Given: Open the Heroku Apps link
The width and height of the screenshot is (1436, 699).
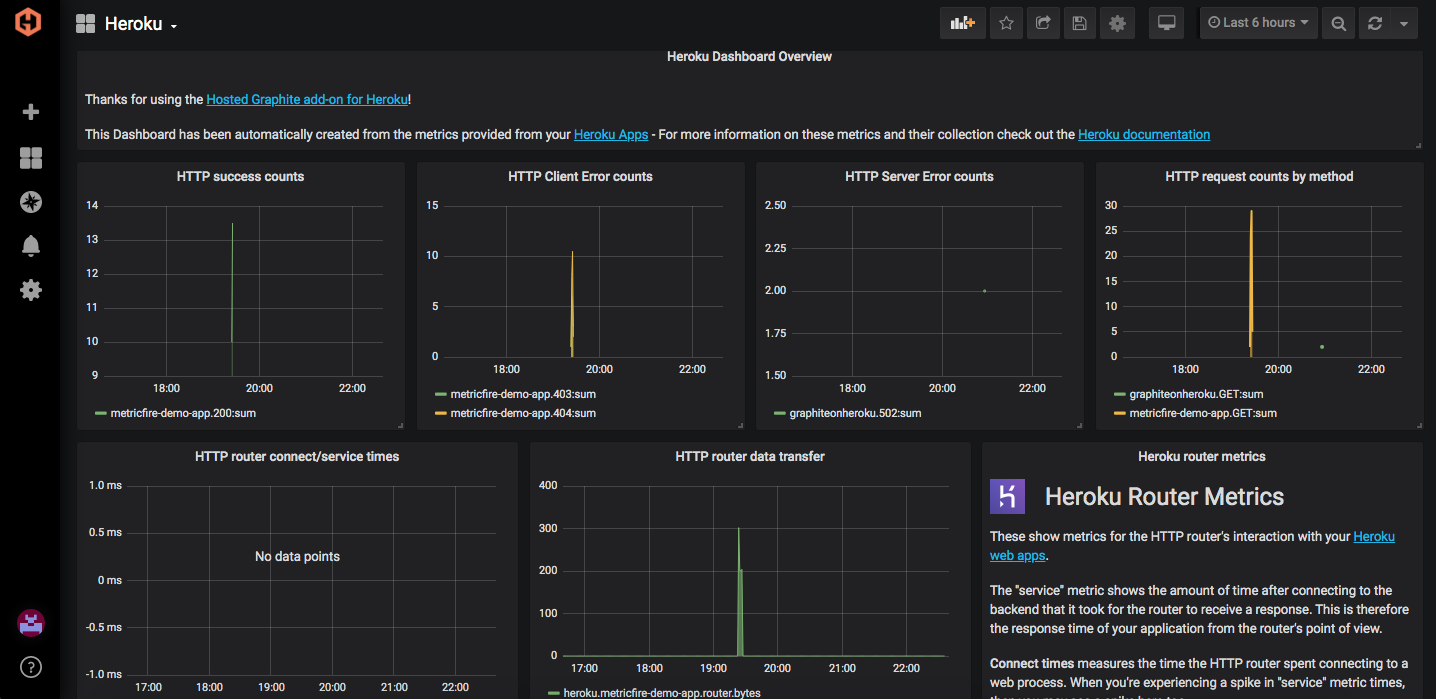Looking at the screenshot, I should pos(611,135).
